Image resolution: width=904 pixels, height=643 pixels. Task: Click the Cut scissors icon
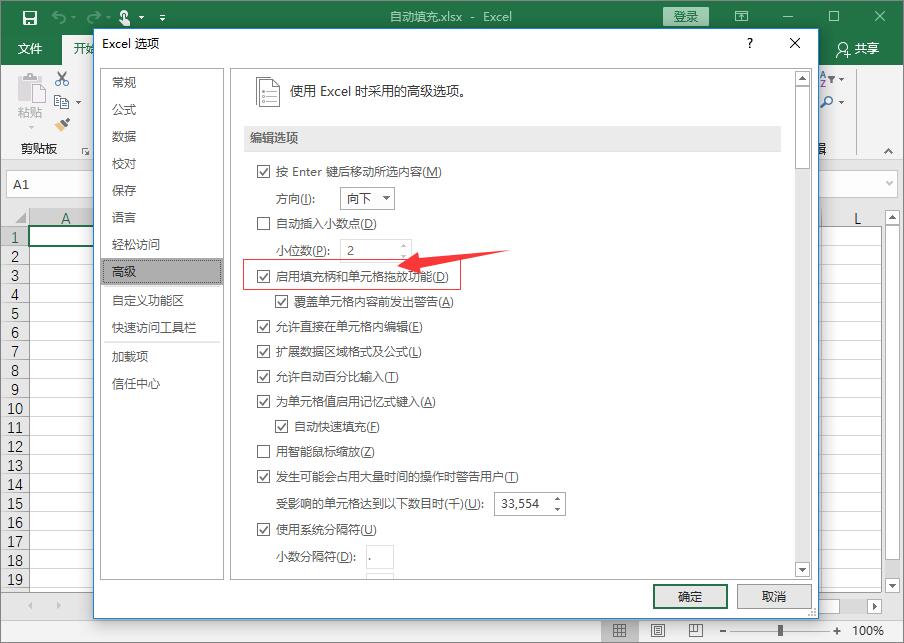click(x=62, y=79)
